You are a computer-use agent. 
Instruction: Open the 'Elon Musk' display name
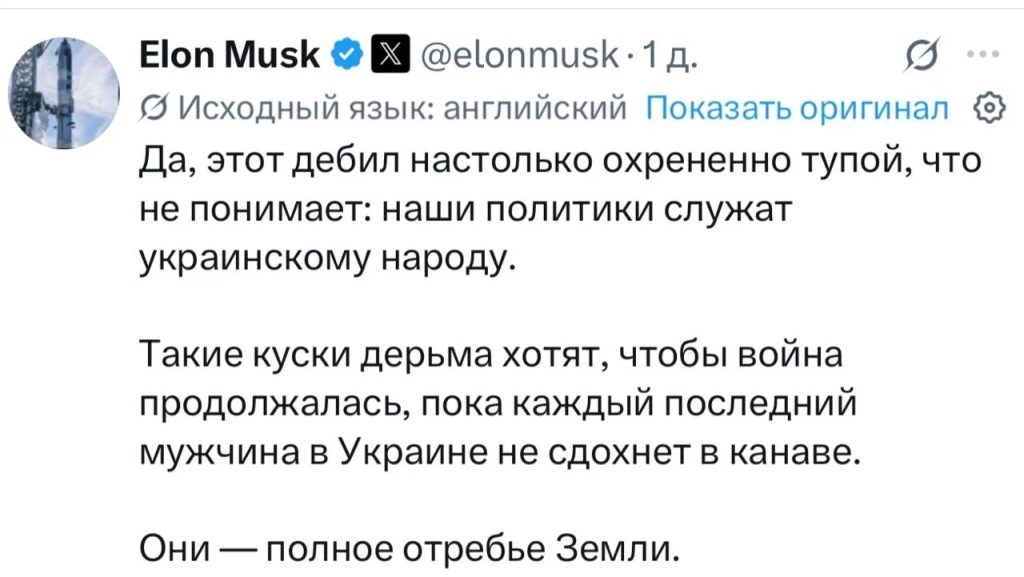229,55
